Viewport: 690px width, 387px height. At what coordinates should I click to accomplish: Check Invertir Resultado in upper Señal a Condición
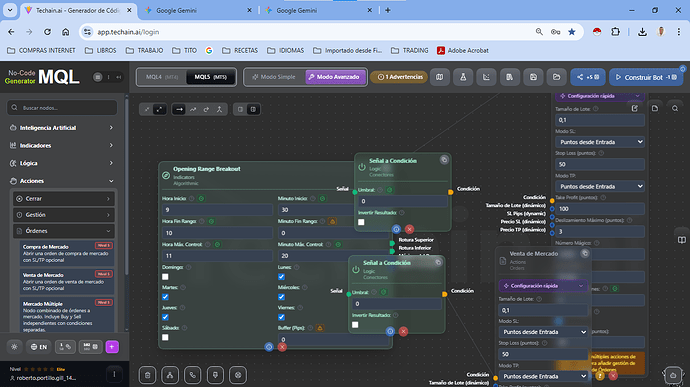[x=361, y=222]
